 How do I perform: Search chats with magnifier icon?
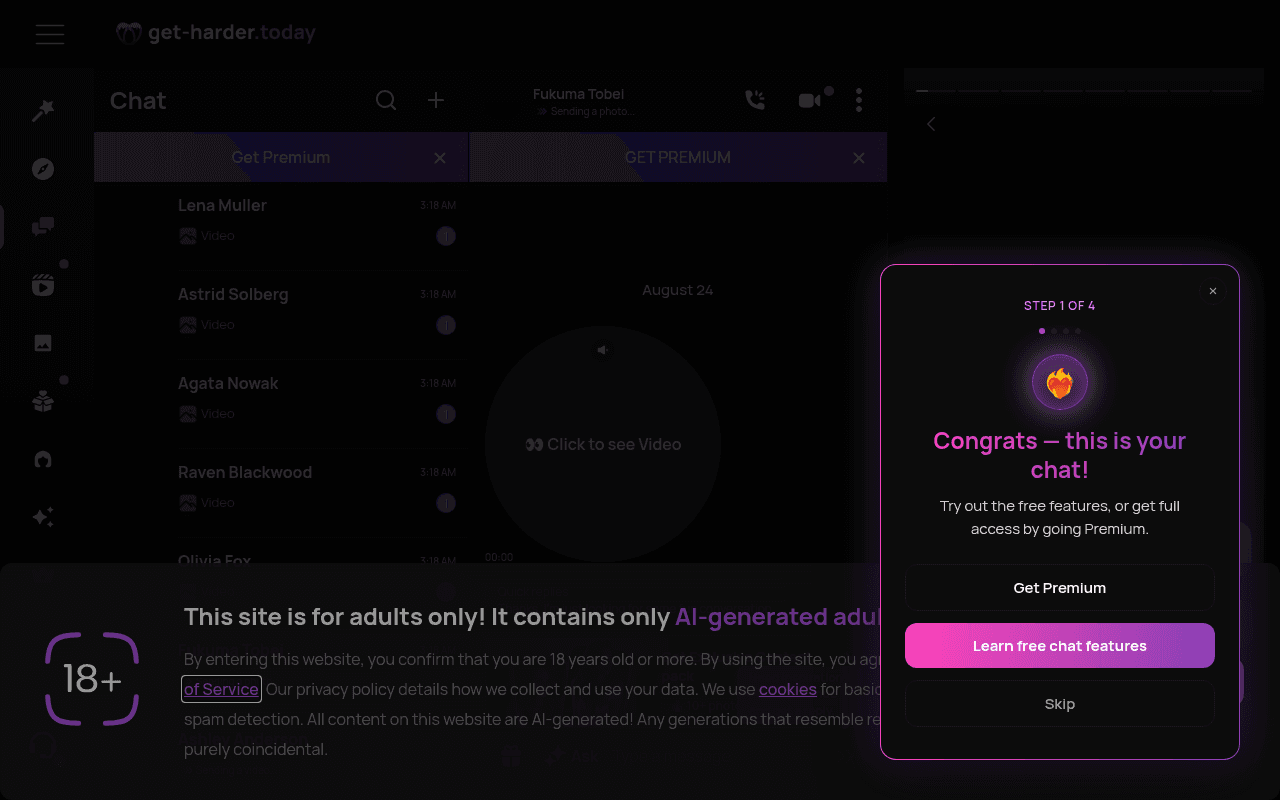point(386,100)
